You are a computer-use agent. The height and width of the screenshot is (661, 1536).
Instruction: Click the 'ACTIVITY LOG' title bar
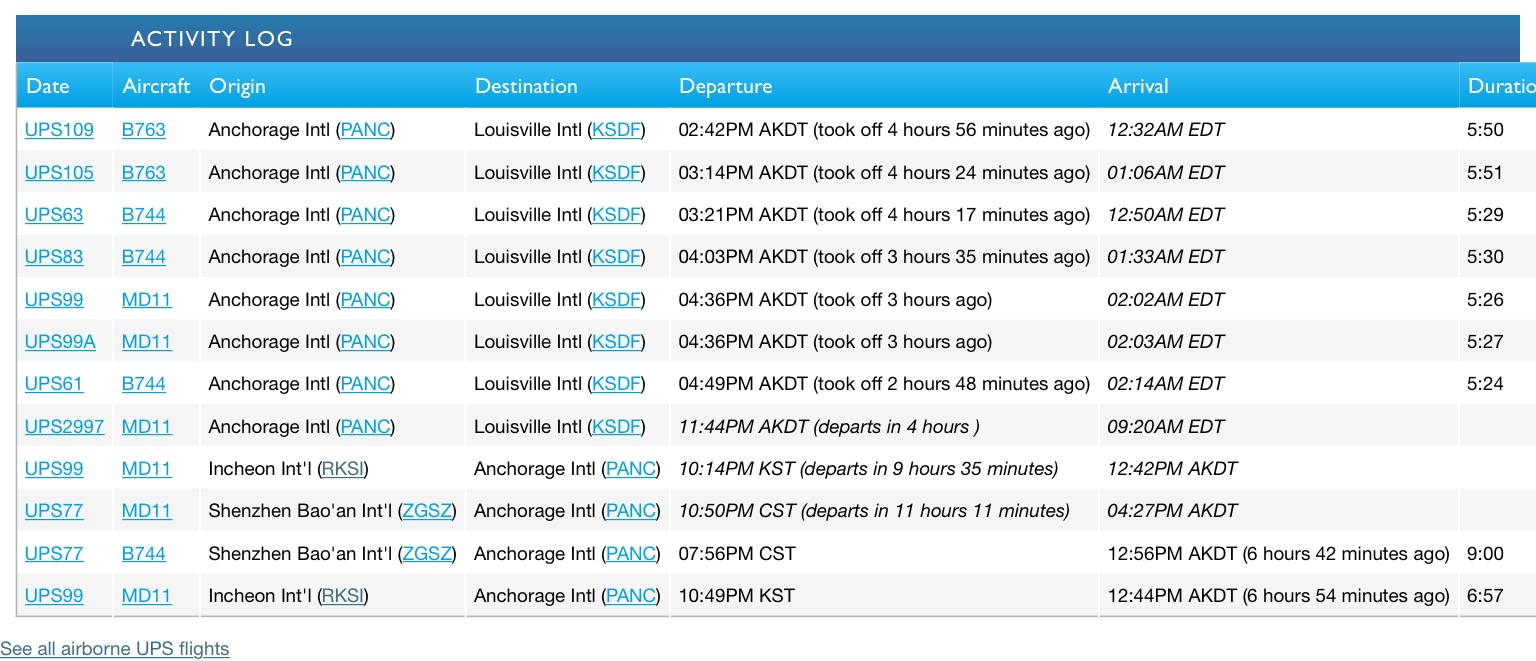pos(768,39)
